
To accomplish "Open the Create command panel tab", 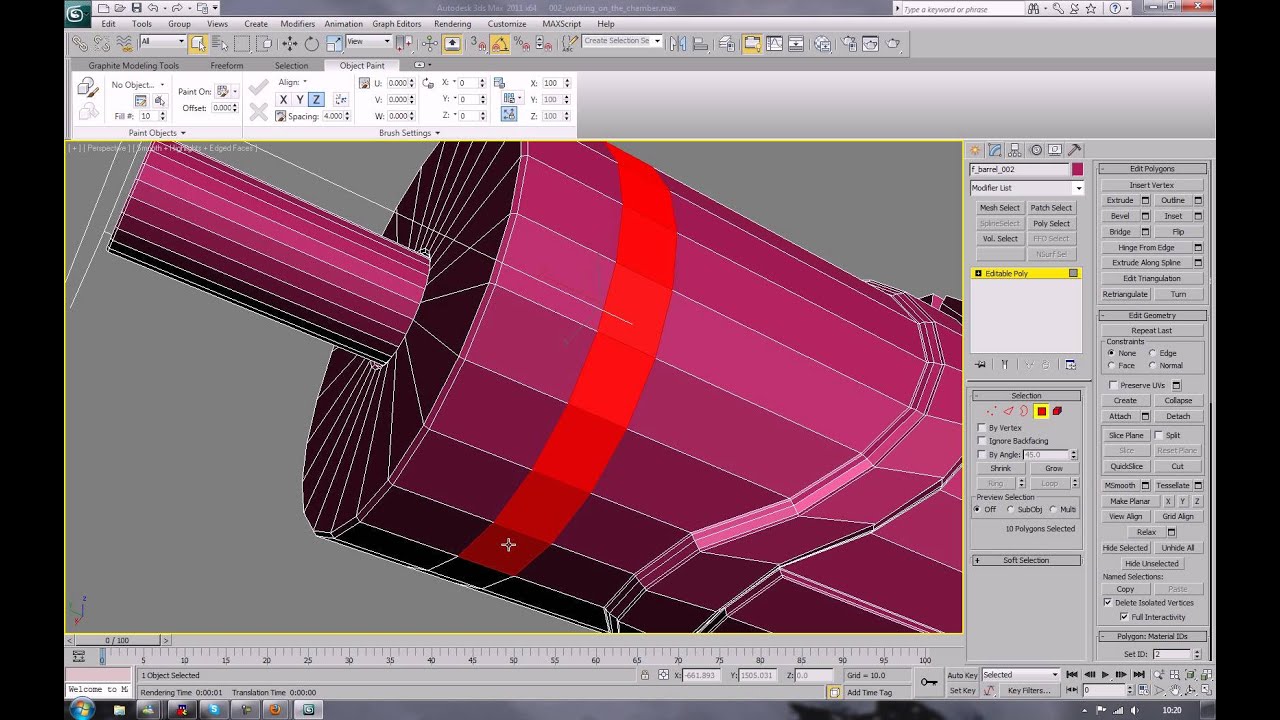I will 975,150.
